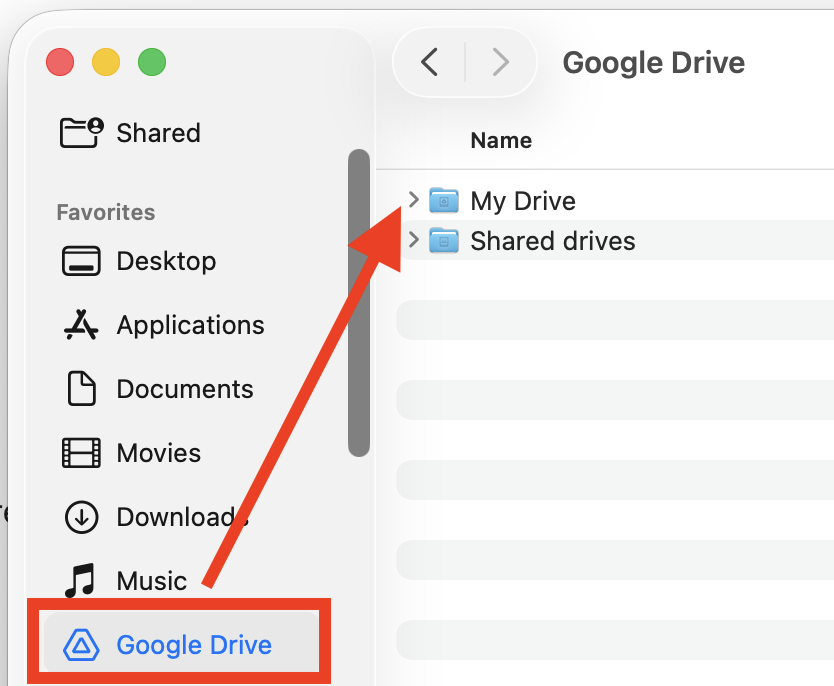Sort by the Name column header

[501, 141]
